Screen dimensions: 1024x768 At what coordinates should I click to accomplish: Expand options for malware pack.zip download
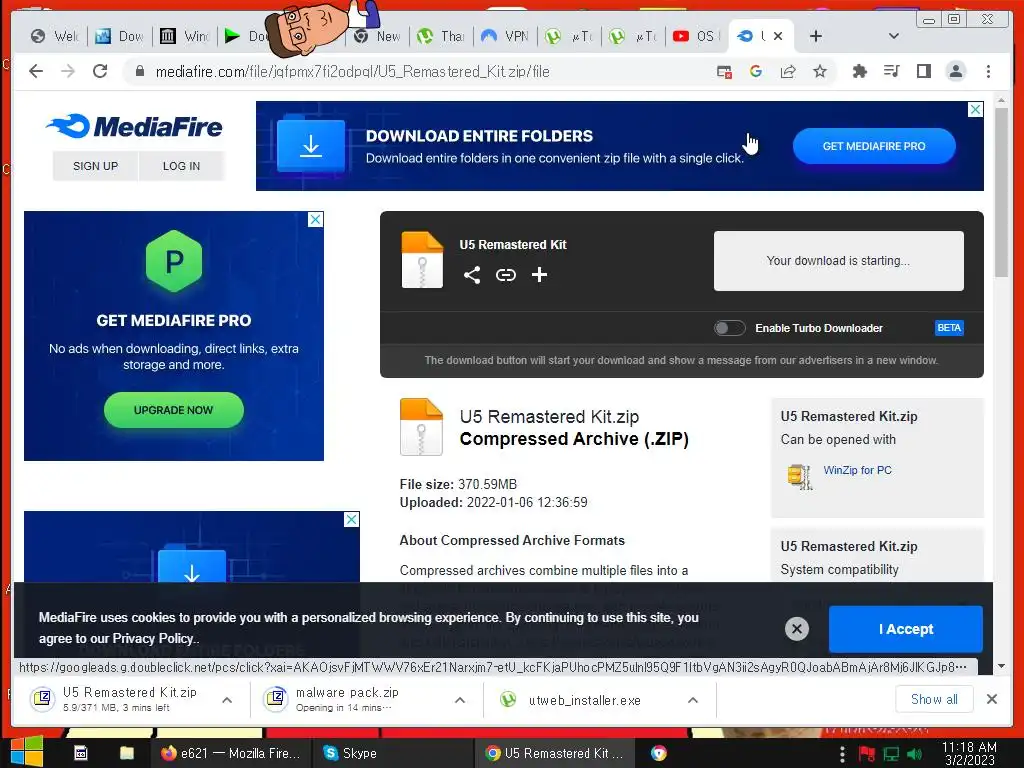click(x=460, y=700)
